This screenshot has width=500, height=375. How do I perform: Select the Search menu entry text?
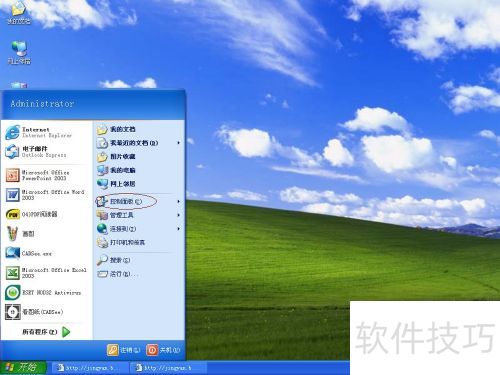click(x=120, y=260)
